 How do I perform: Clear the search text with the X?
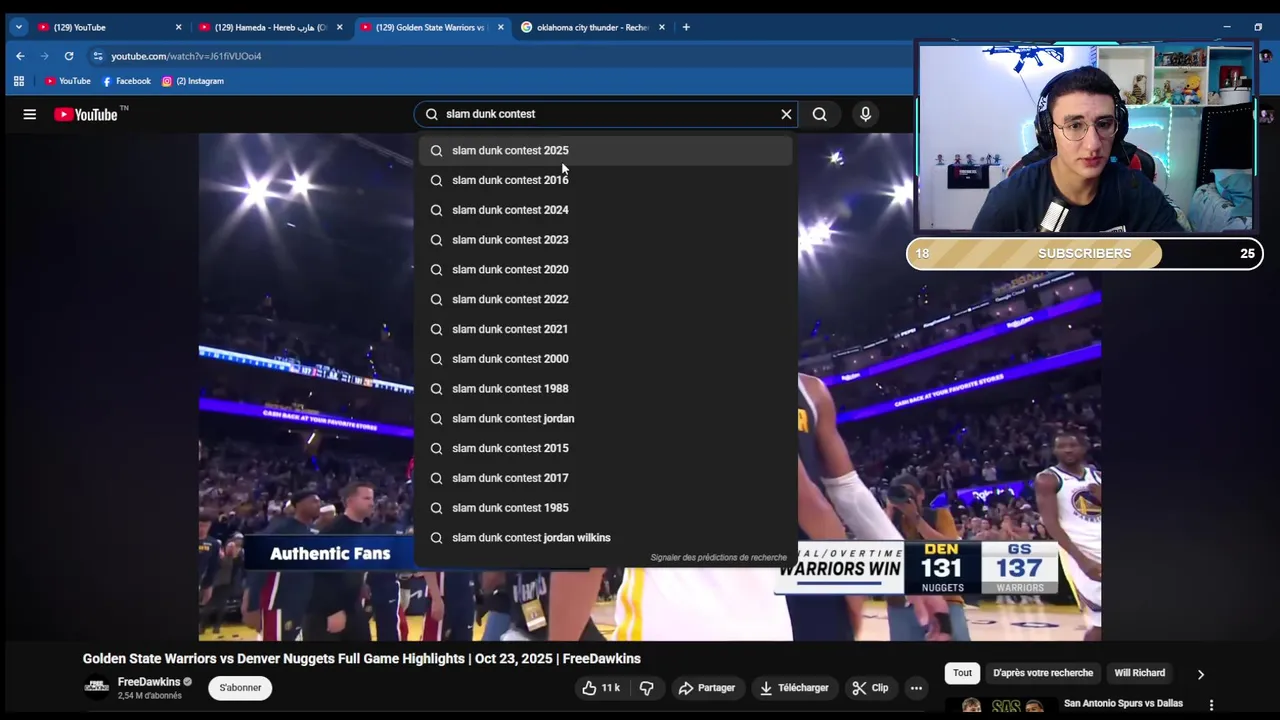click(x=786, y=114)
